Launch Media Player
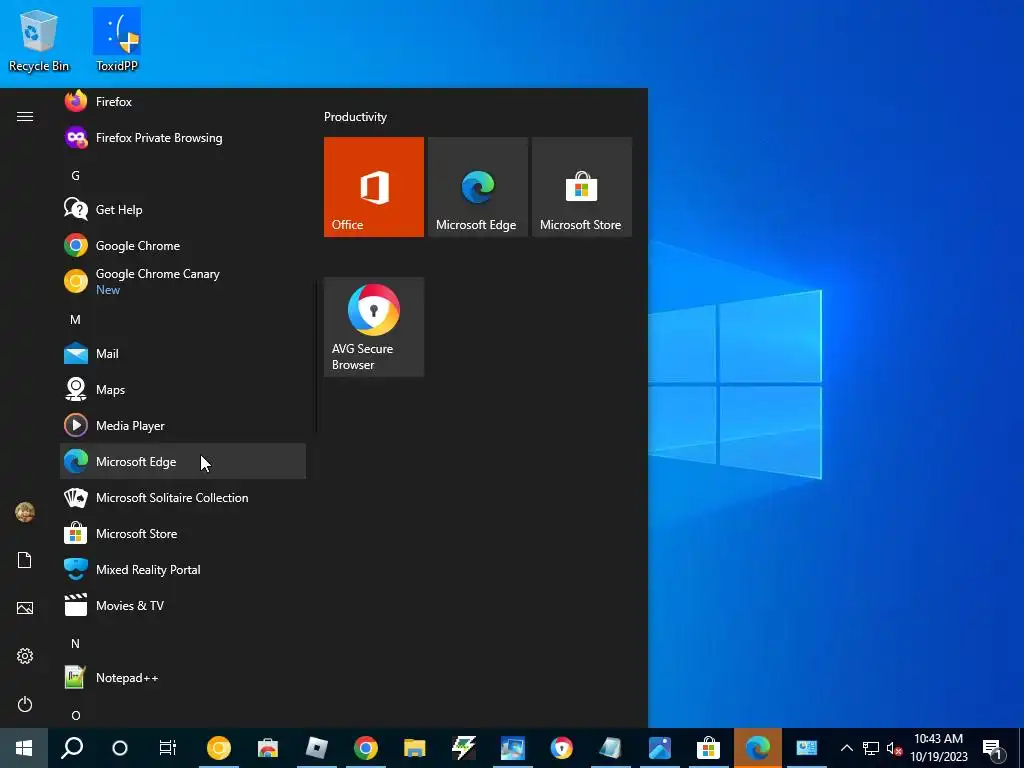The image size is (1024, 768). coord(183,426)
